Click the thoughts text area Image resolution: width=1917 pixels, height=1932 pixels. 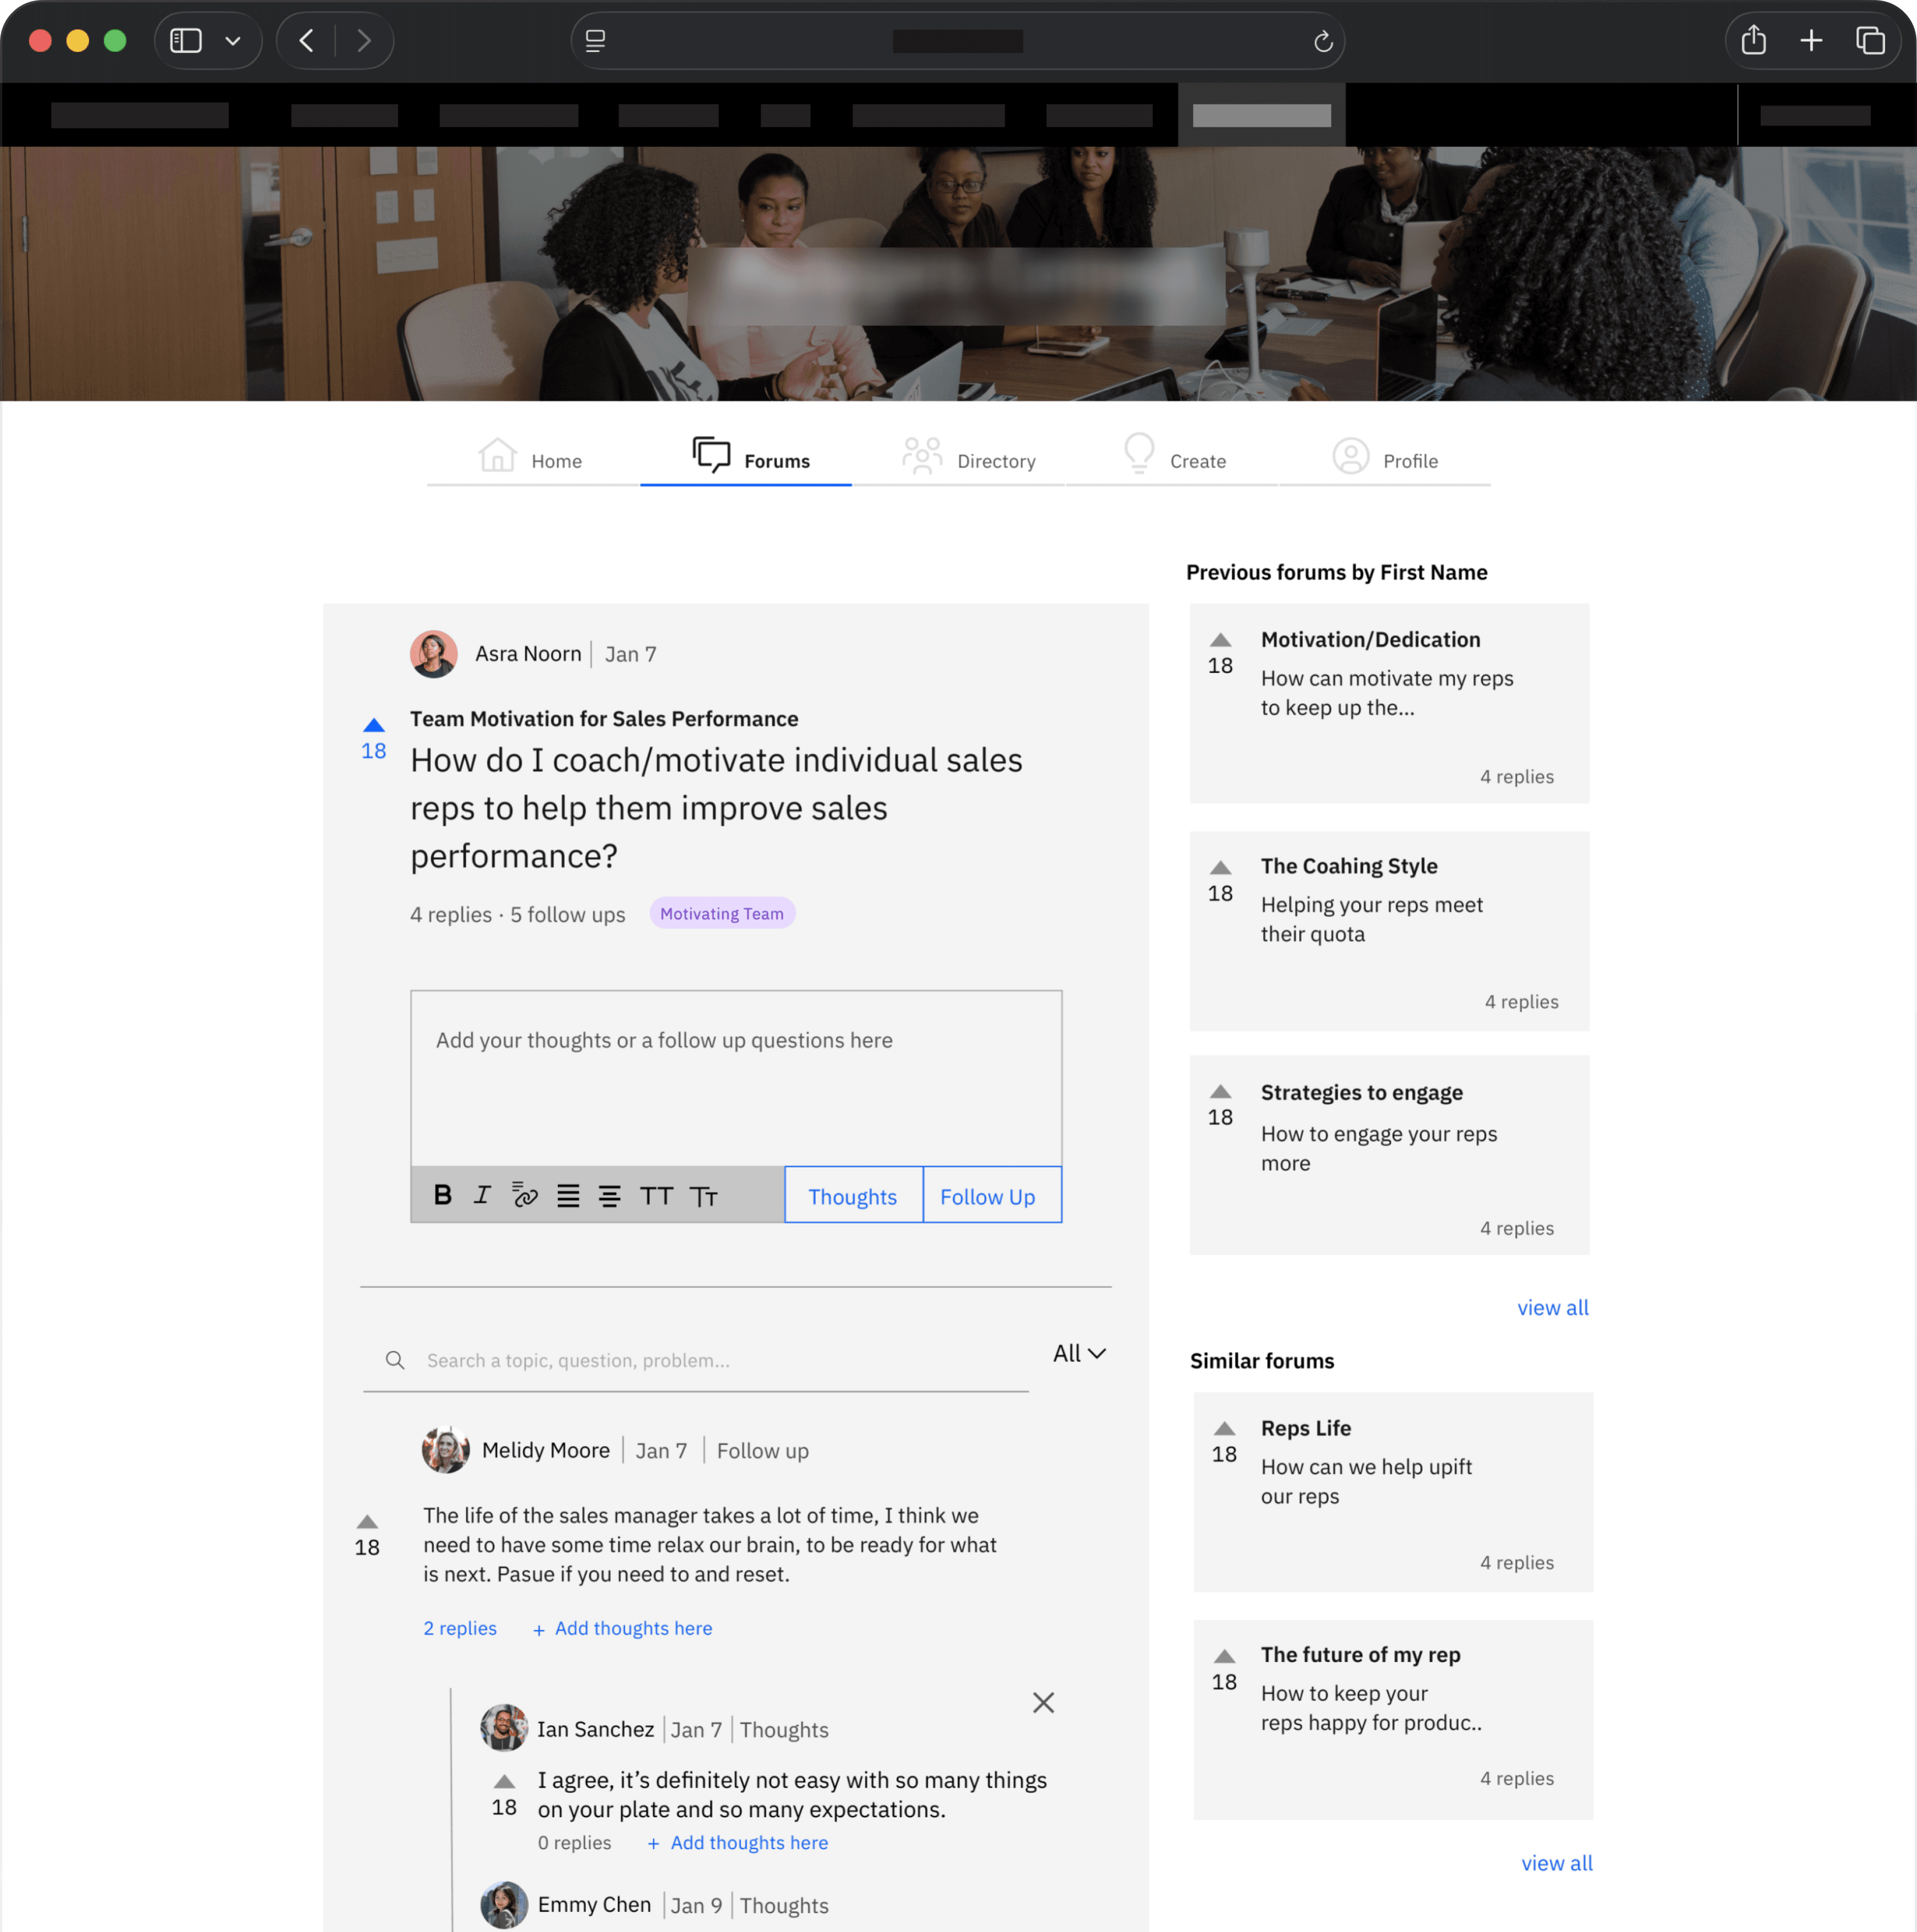click(x=736, y=1078)
